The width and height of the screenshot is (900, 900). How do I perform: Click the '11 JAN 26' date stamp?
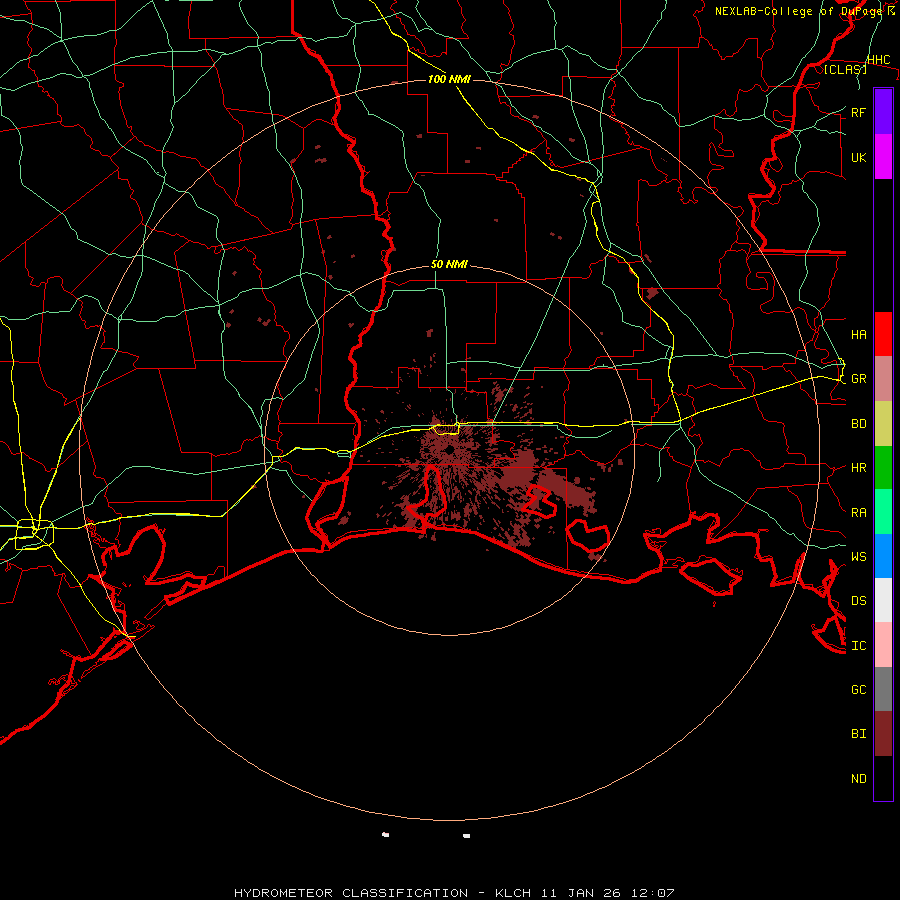(x=580, y=893)
